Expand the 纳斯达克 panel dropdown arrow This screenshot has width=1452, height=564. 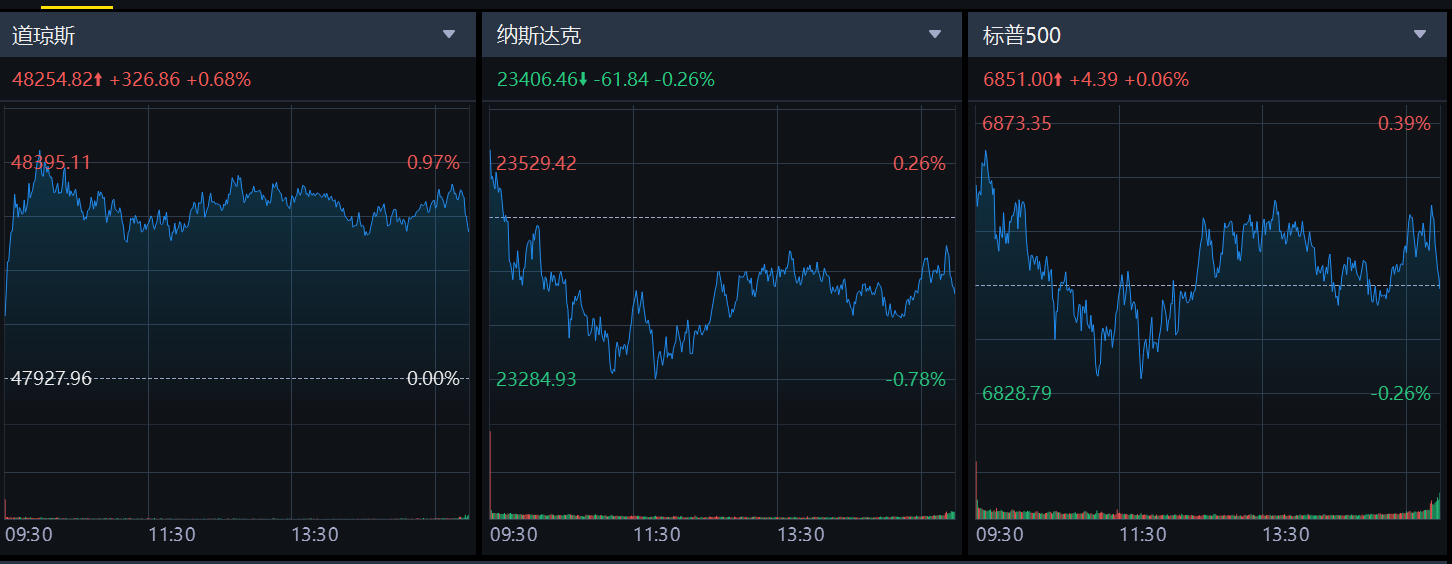pyautogui.click(x=935, y=35)
